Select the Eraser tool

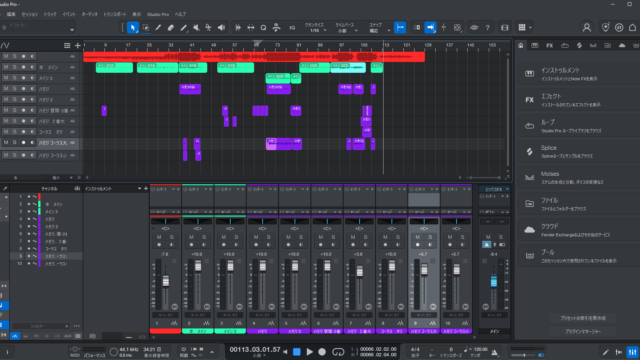point(171,28)
